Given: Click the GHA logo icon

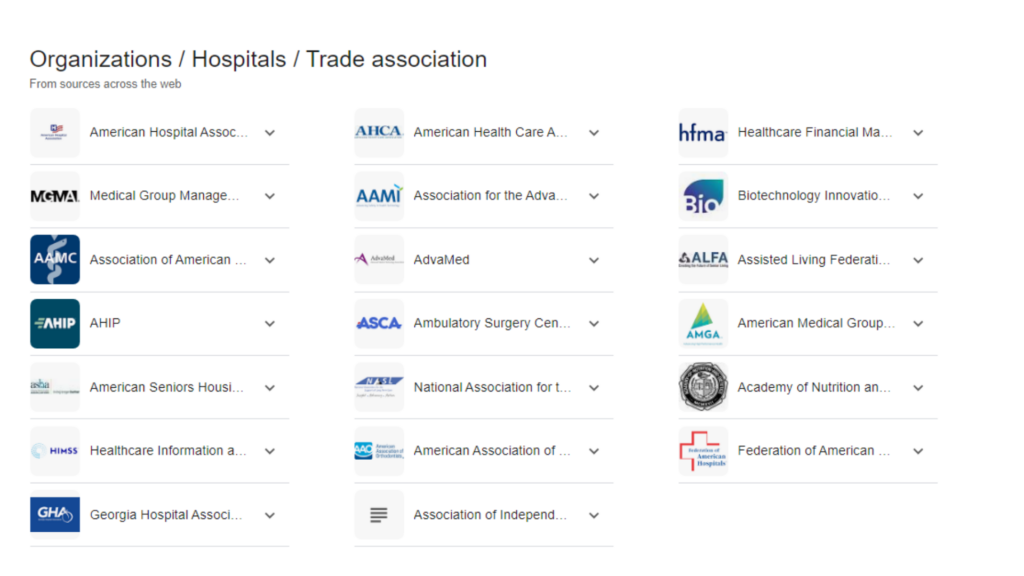Looking at the screenshot, I should tap(55, 514).
